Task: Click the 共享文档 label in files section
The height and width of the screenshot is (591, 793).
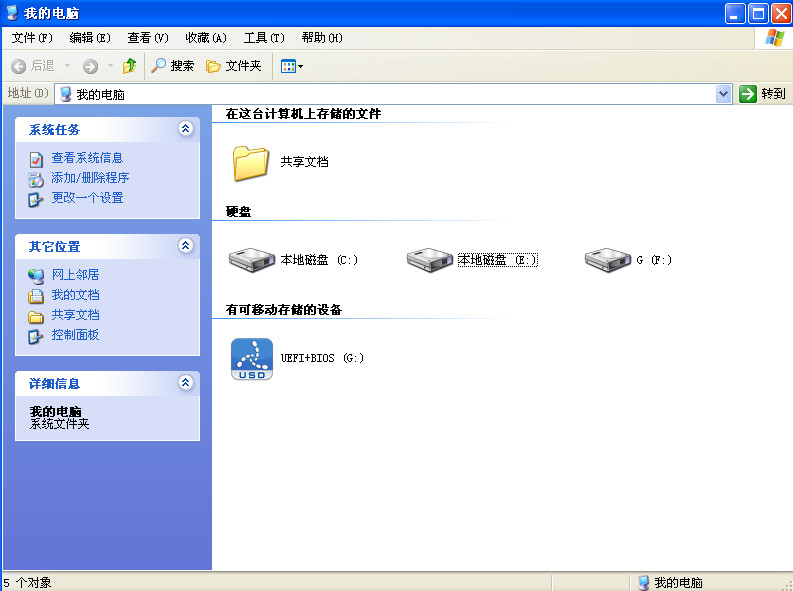Action: [x=304, y=162]
